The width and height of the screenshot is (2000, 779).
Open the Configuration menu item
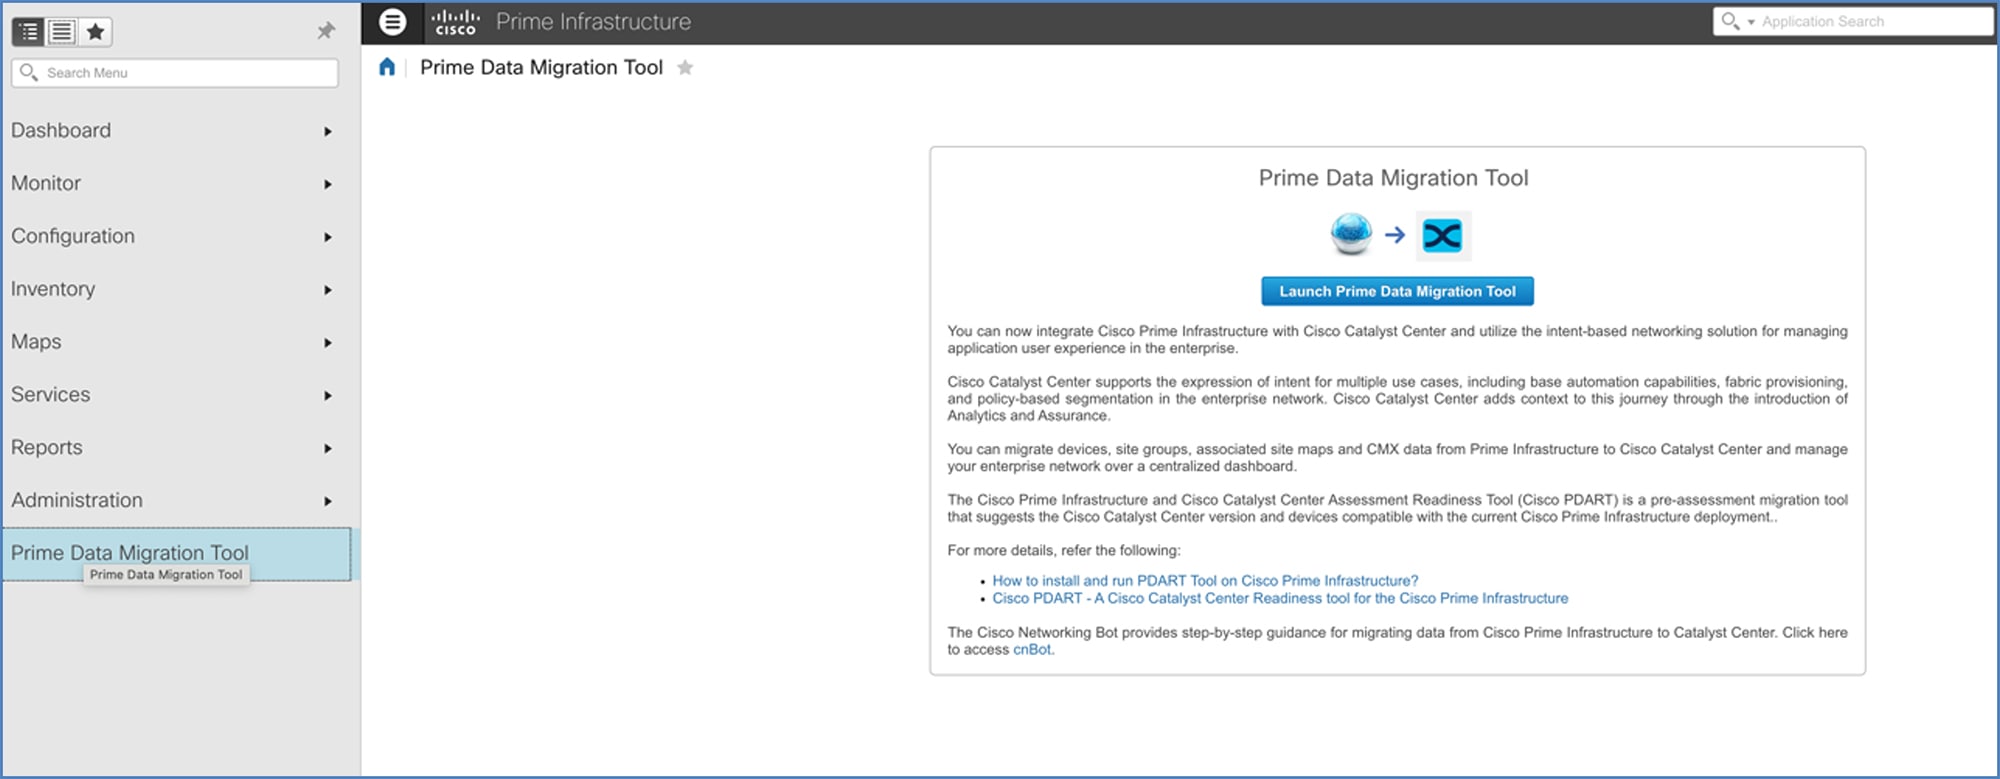click(73, 236)
